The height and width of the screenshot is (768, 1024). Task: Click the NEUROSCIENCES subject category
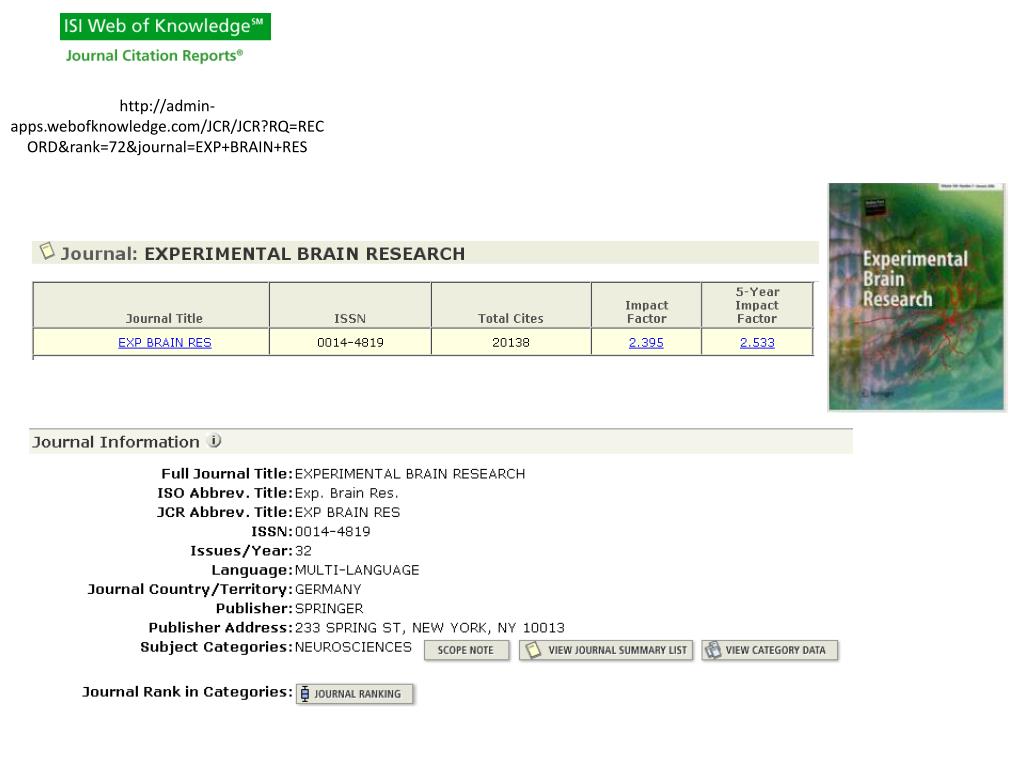[x=353, y=647]
